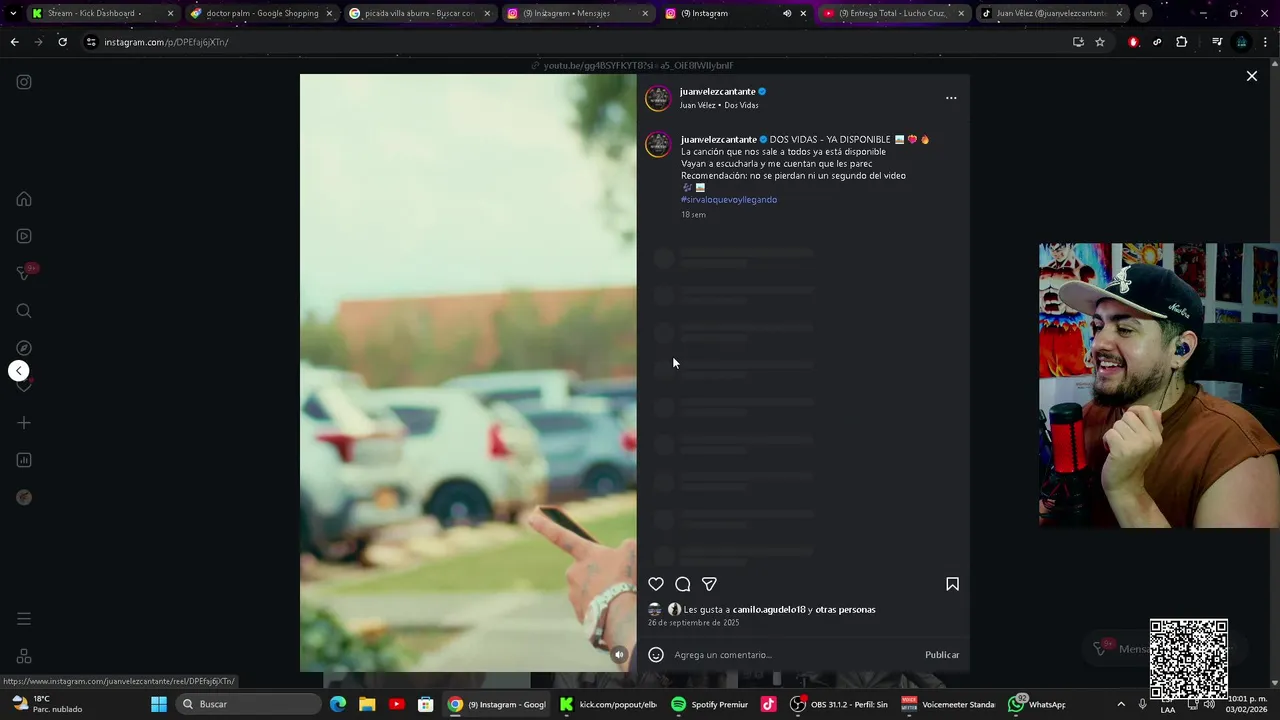The image size is (1280, 720).
Task: View 'otras personas' who liked the post
Action: coord(845,610)
